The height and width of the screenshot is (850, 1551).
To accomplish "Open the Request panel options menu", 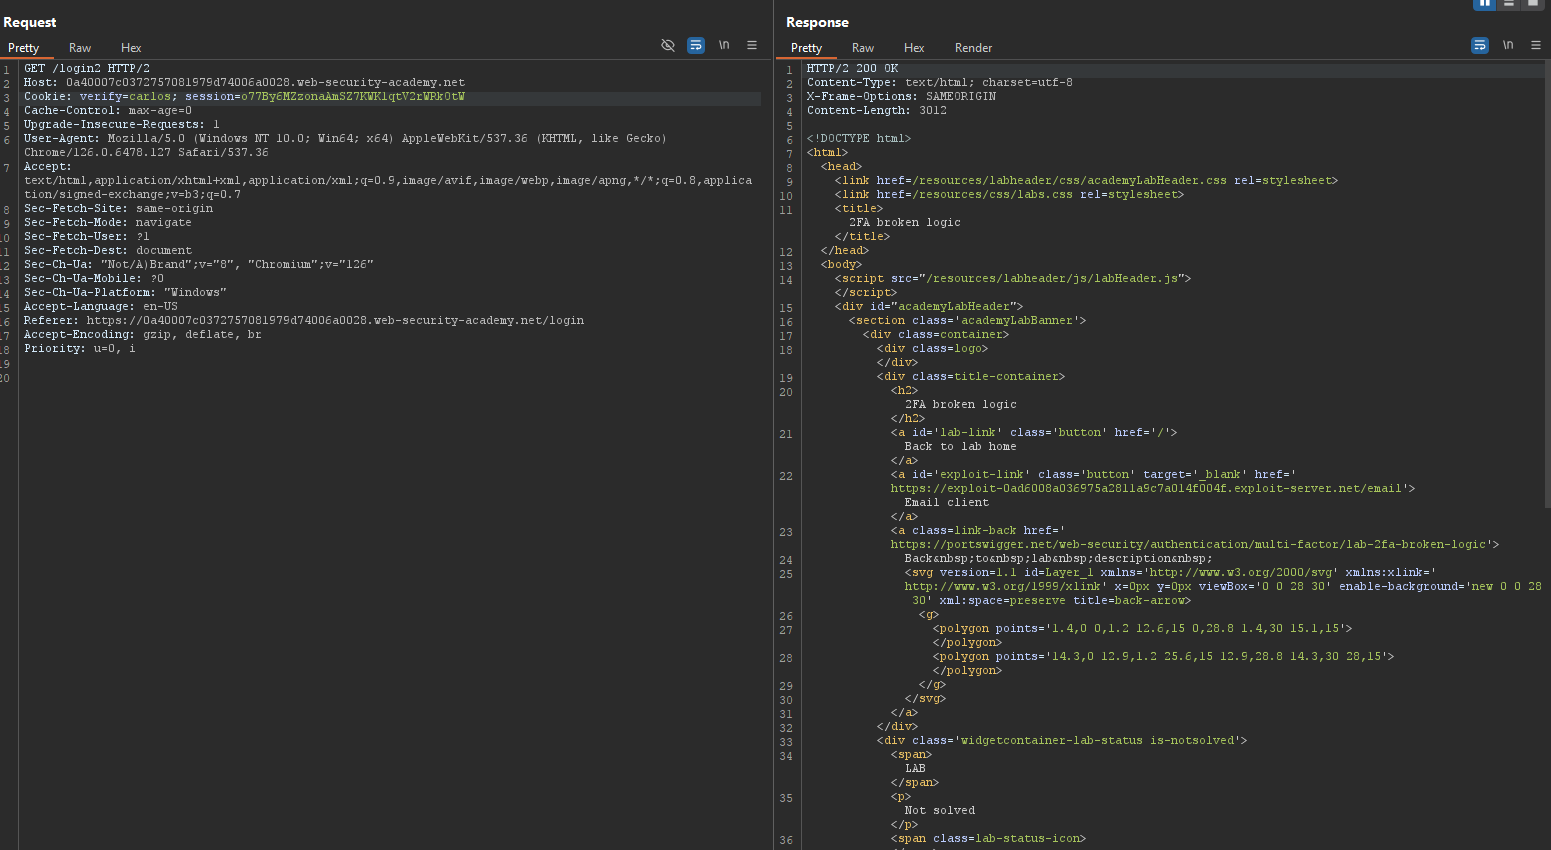I will point(752,45).
